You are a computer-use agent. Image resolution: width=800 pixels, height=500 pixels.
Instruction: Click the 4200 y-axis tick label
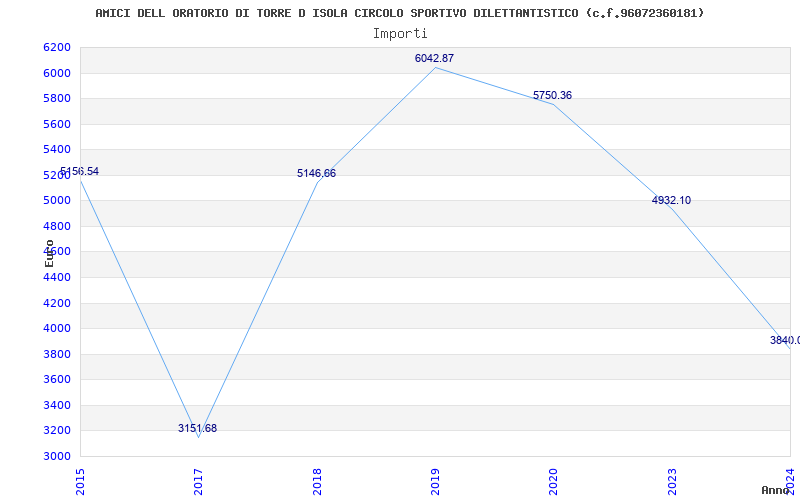click(57, 303)
